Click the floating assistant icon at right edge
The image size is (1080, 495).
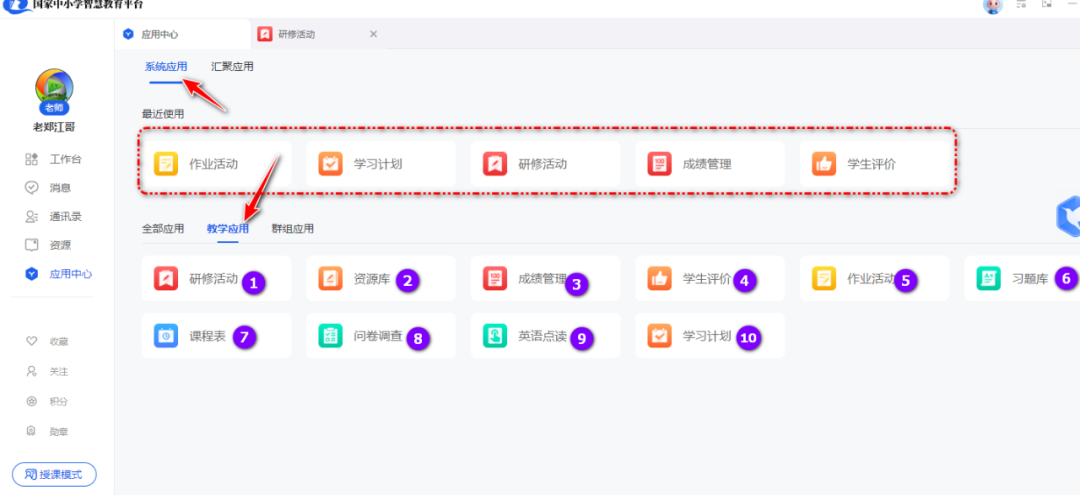(x=1068, y=217)
